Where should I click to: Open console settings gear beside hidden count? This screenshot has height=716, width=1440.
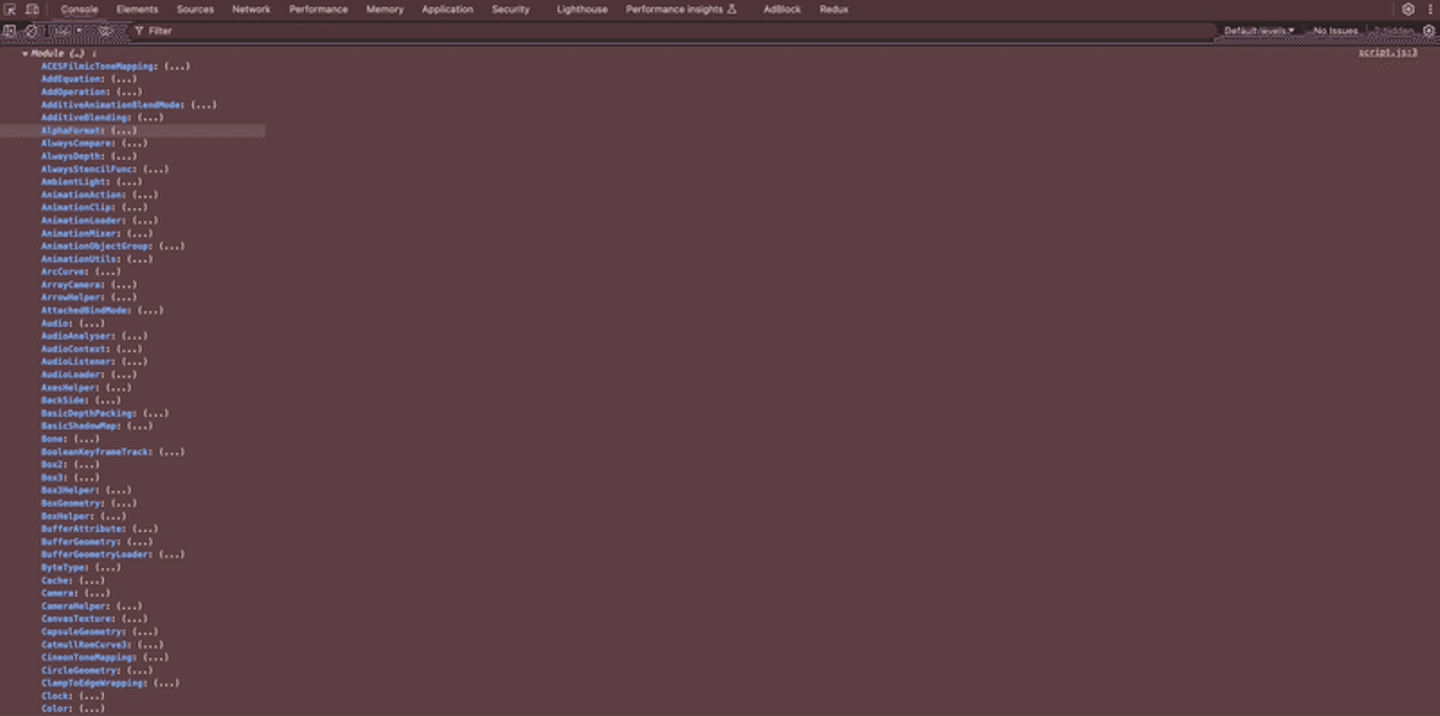[x=1429, y=31]
